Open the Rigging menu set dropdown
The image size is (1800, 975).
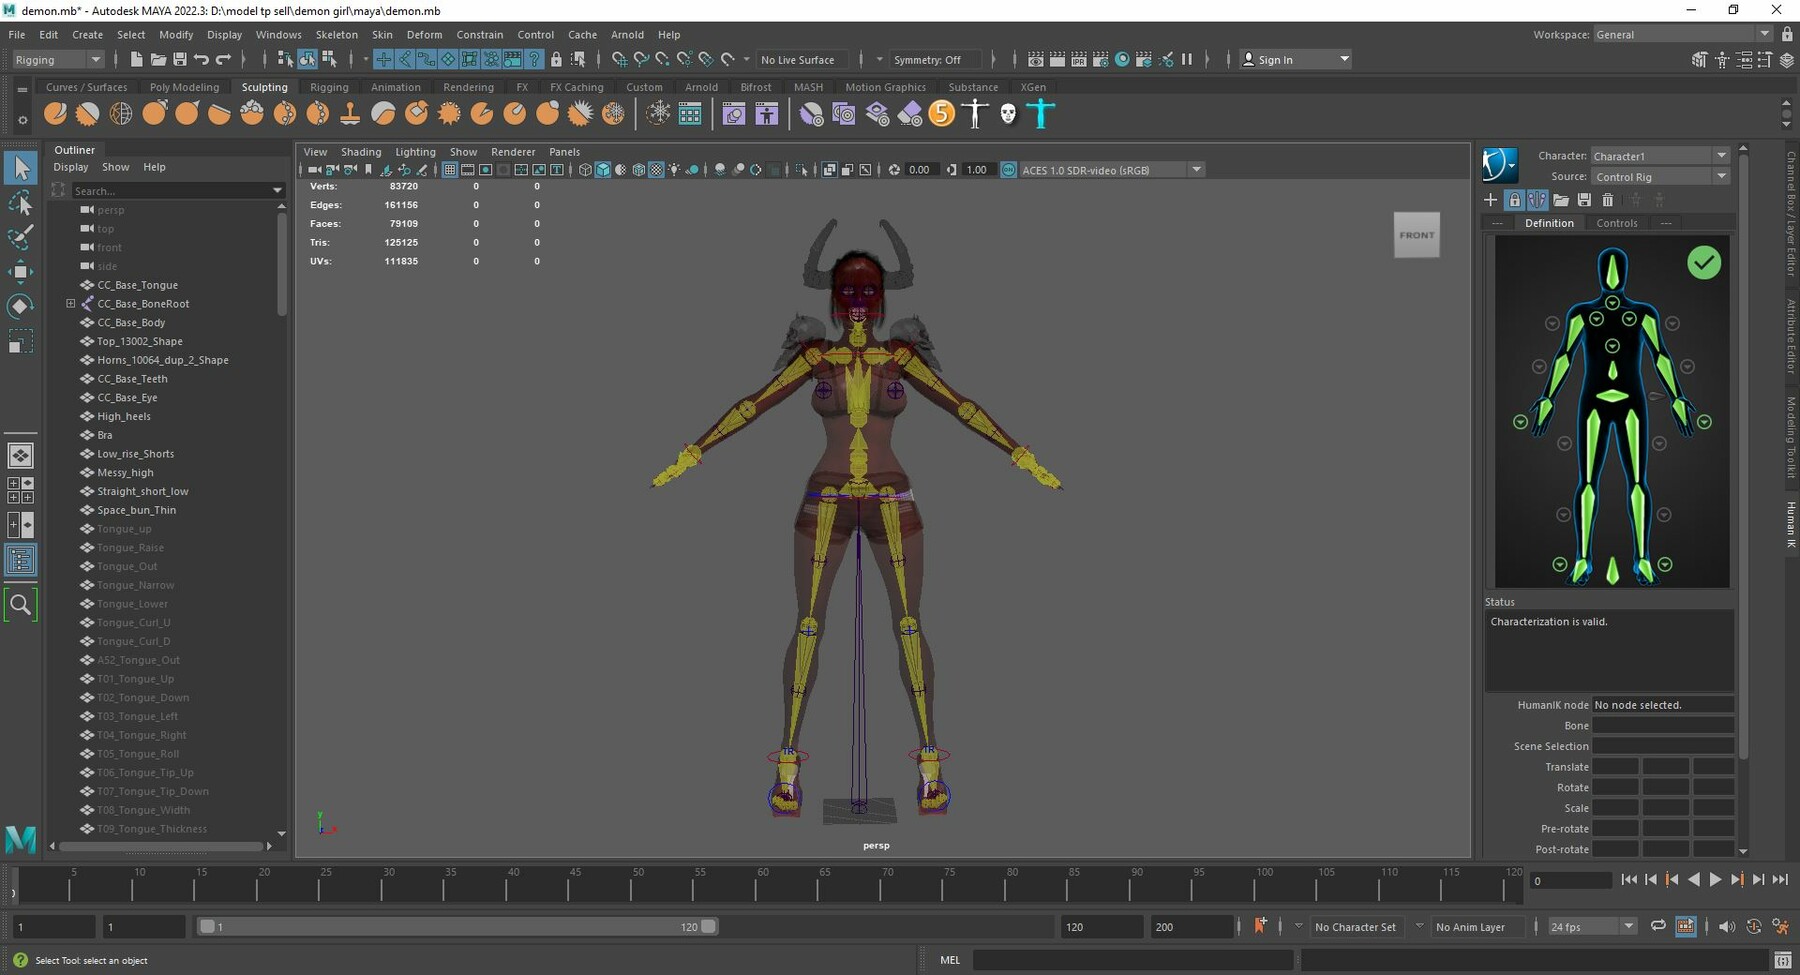click(58, 60)
